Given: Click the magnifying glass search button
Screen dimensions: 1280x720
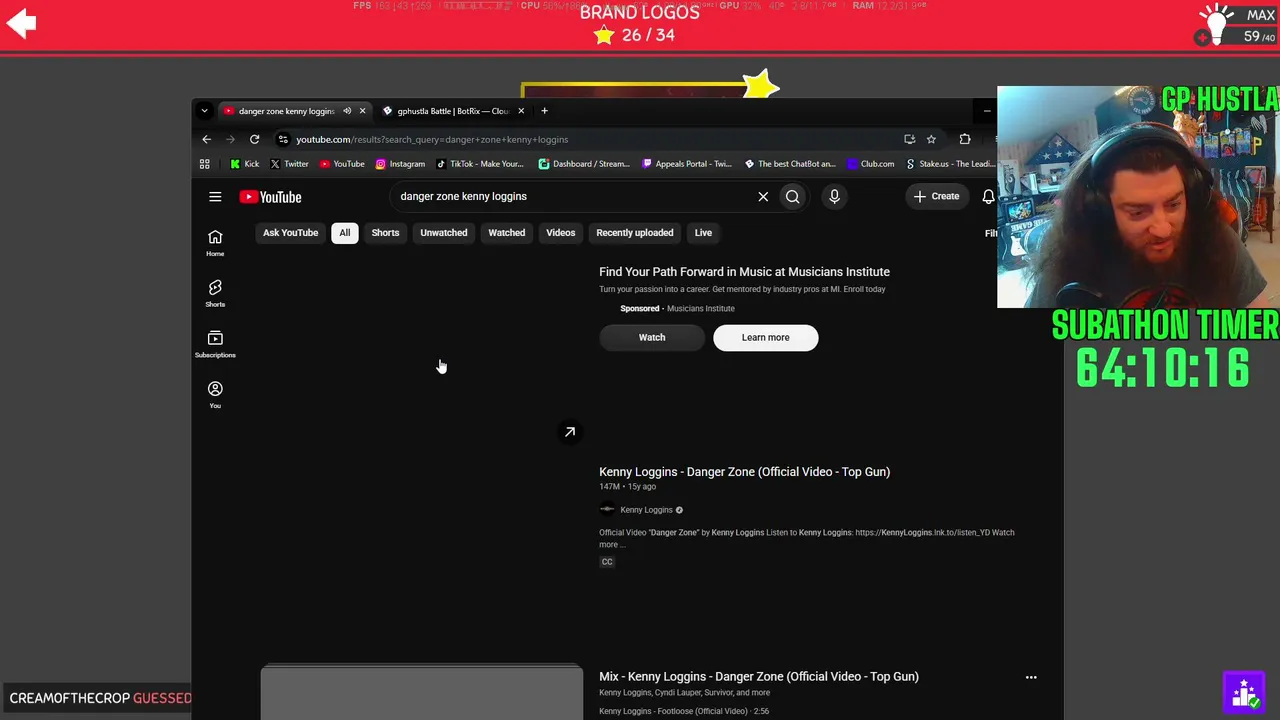Looking at the screenshot, I should (792, 197).
